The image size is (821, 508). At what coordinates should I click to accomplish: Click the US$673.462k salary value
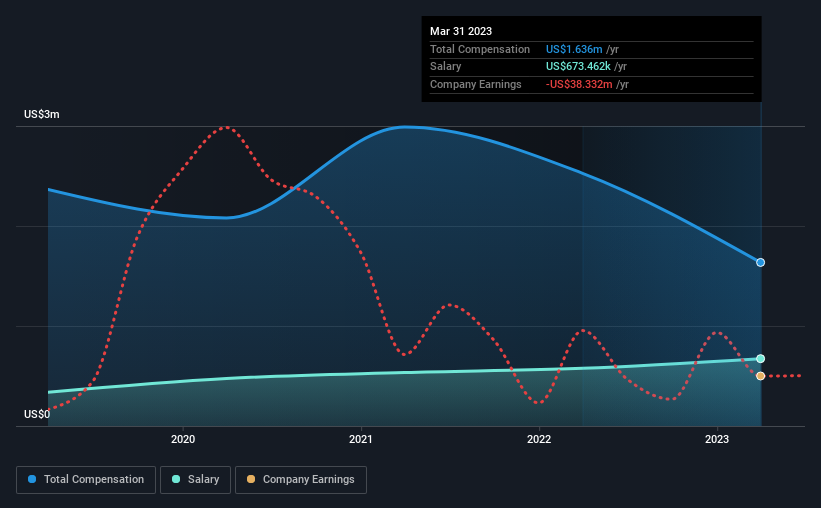click(x=578, y=67)
